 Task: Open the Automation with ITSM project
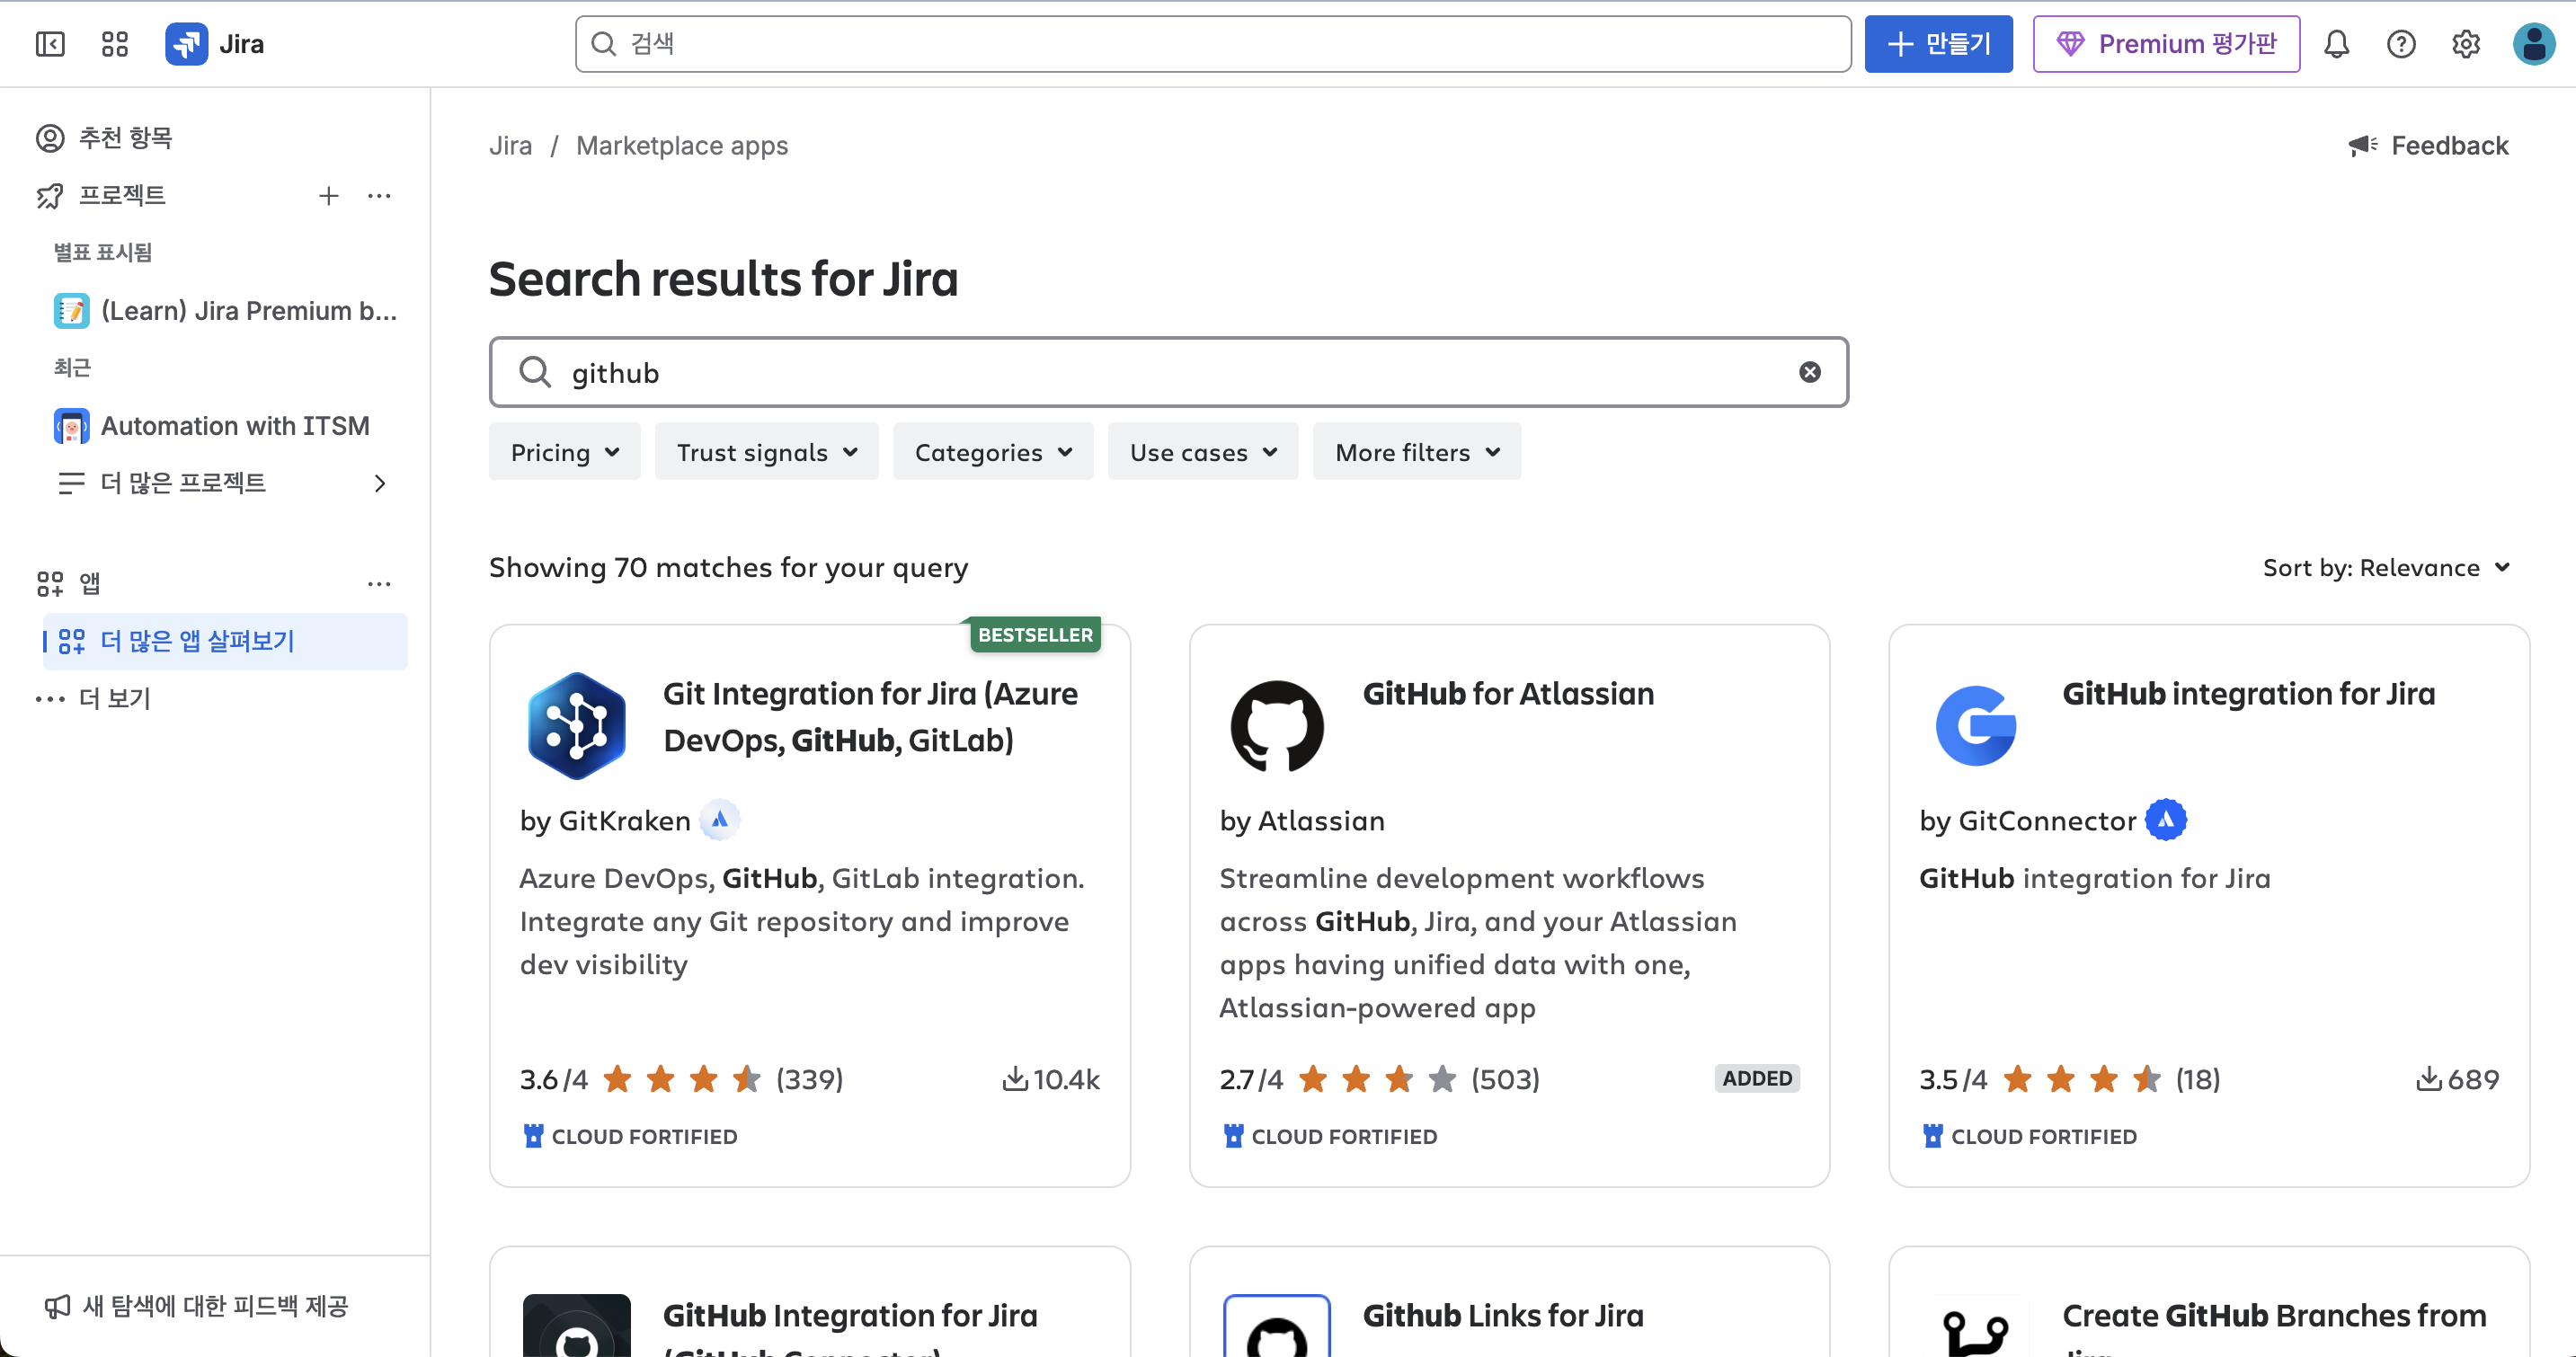tap(235, 425)
